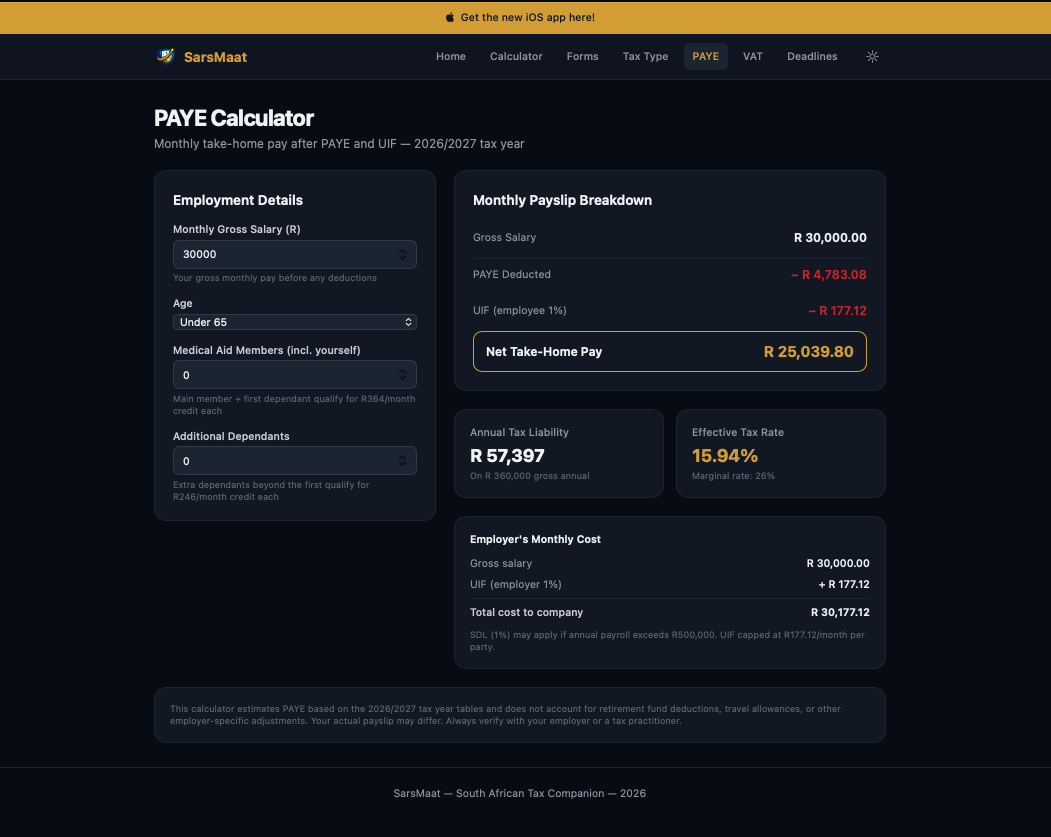
Task: Click the PAYE Deducted value R 4,783.08
Action: point(828,275)
